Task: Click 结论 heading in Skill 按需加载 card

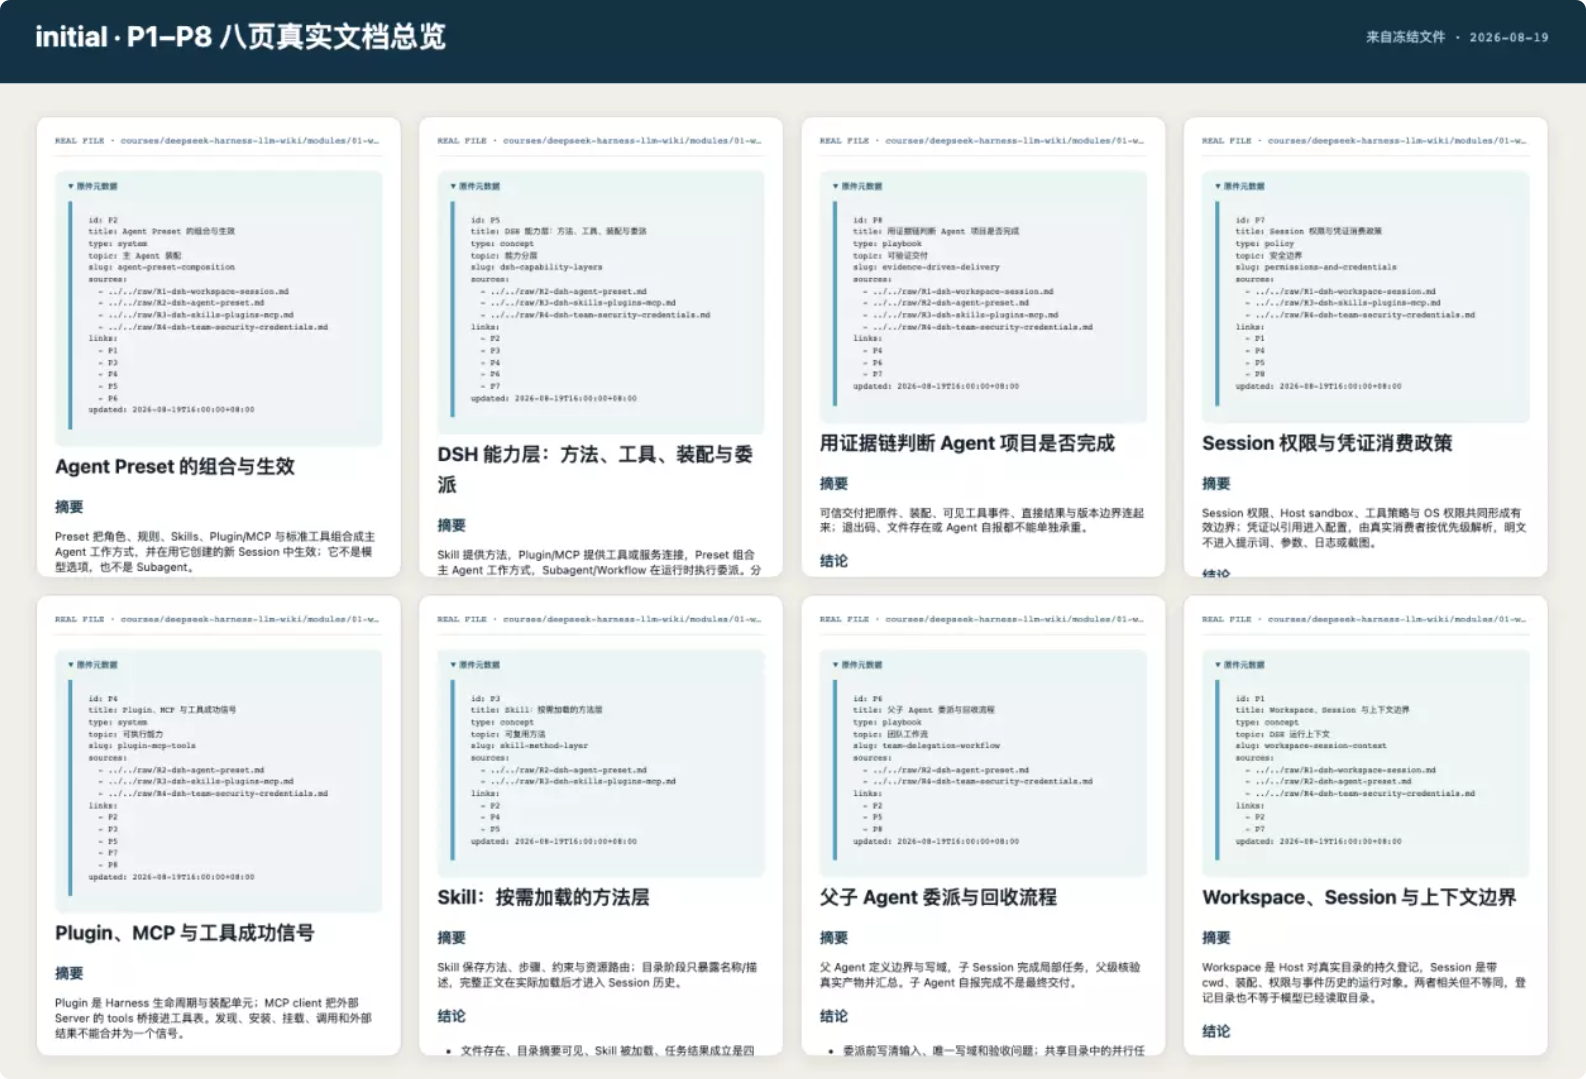Action: (x=451, y=1016)
